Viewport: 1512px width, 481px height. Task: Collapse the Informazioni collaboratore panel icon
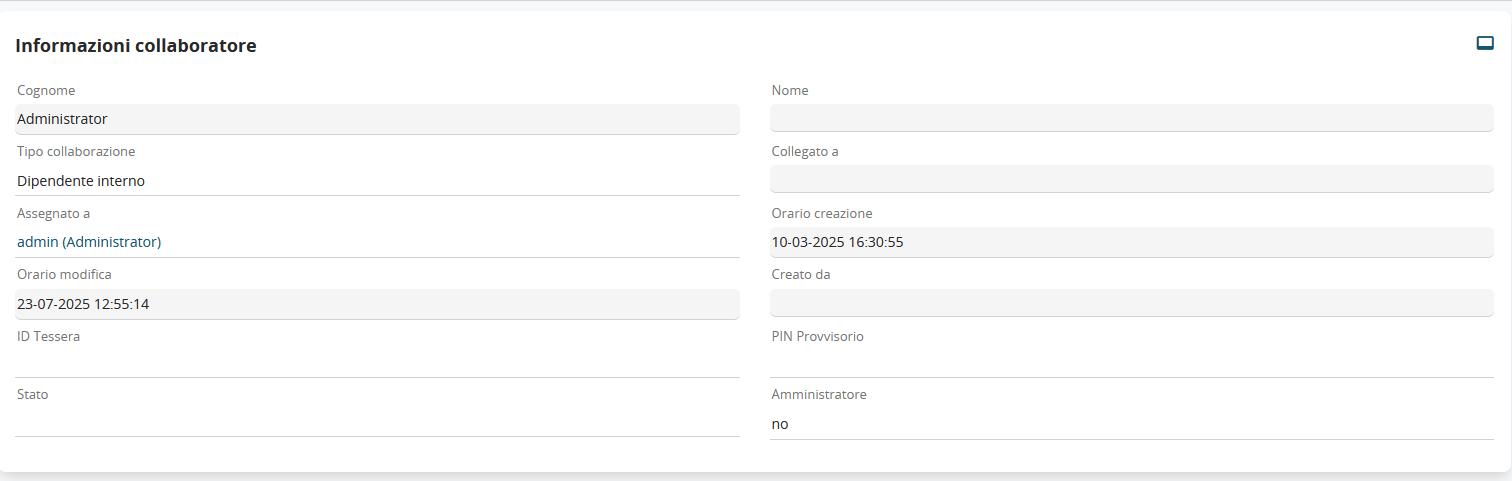coord(1485,43)
